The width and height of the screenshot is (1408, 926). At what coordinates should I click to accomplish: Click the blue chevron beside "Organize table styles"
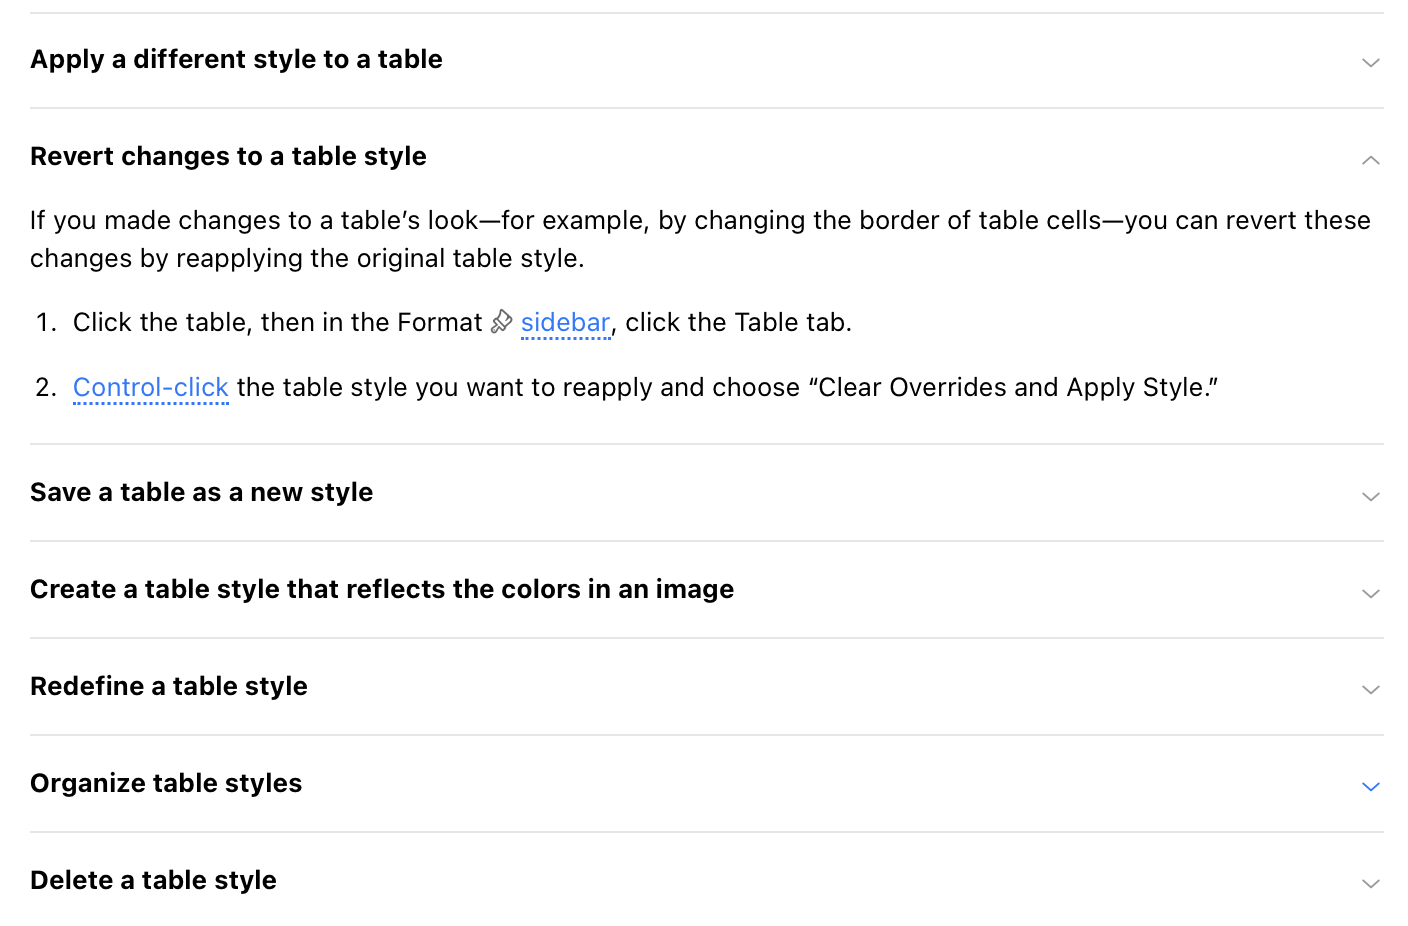tap(1370, 786)
